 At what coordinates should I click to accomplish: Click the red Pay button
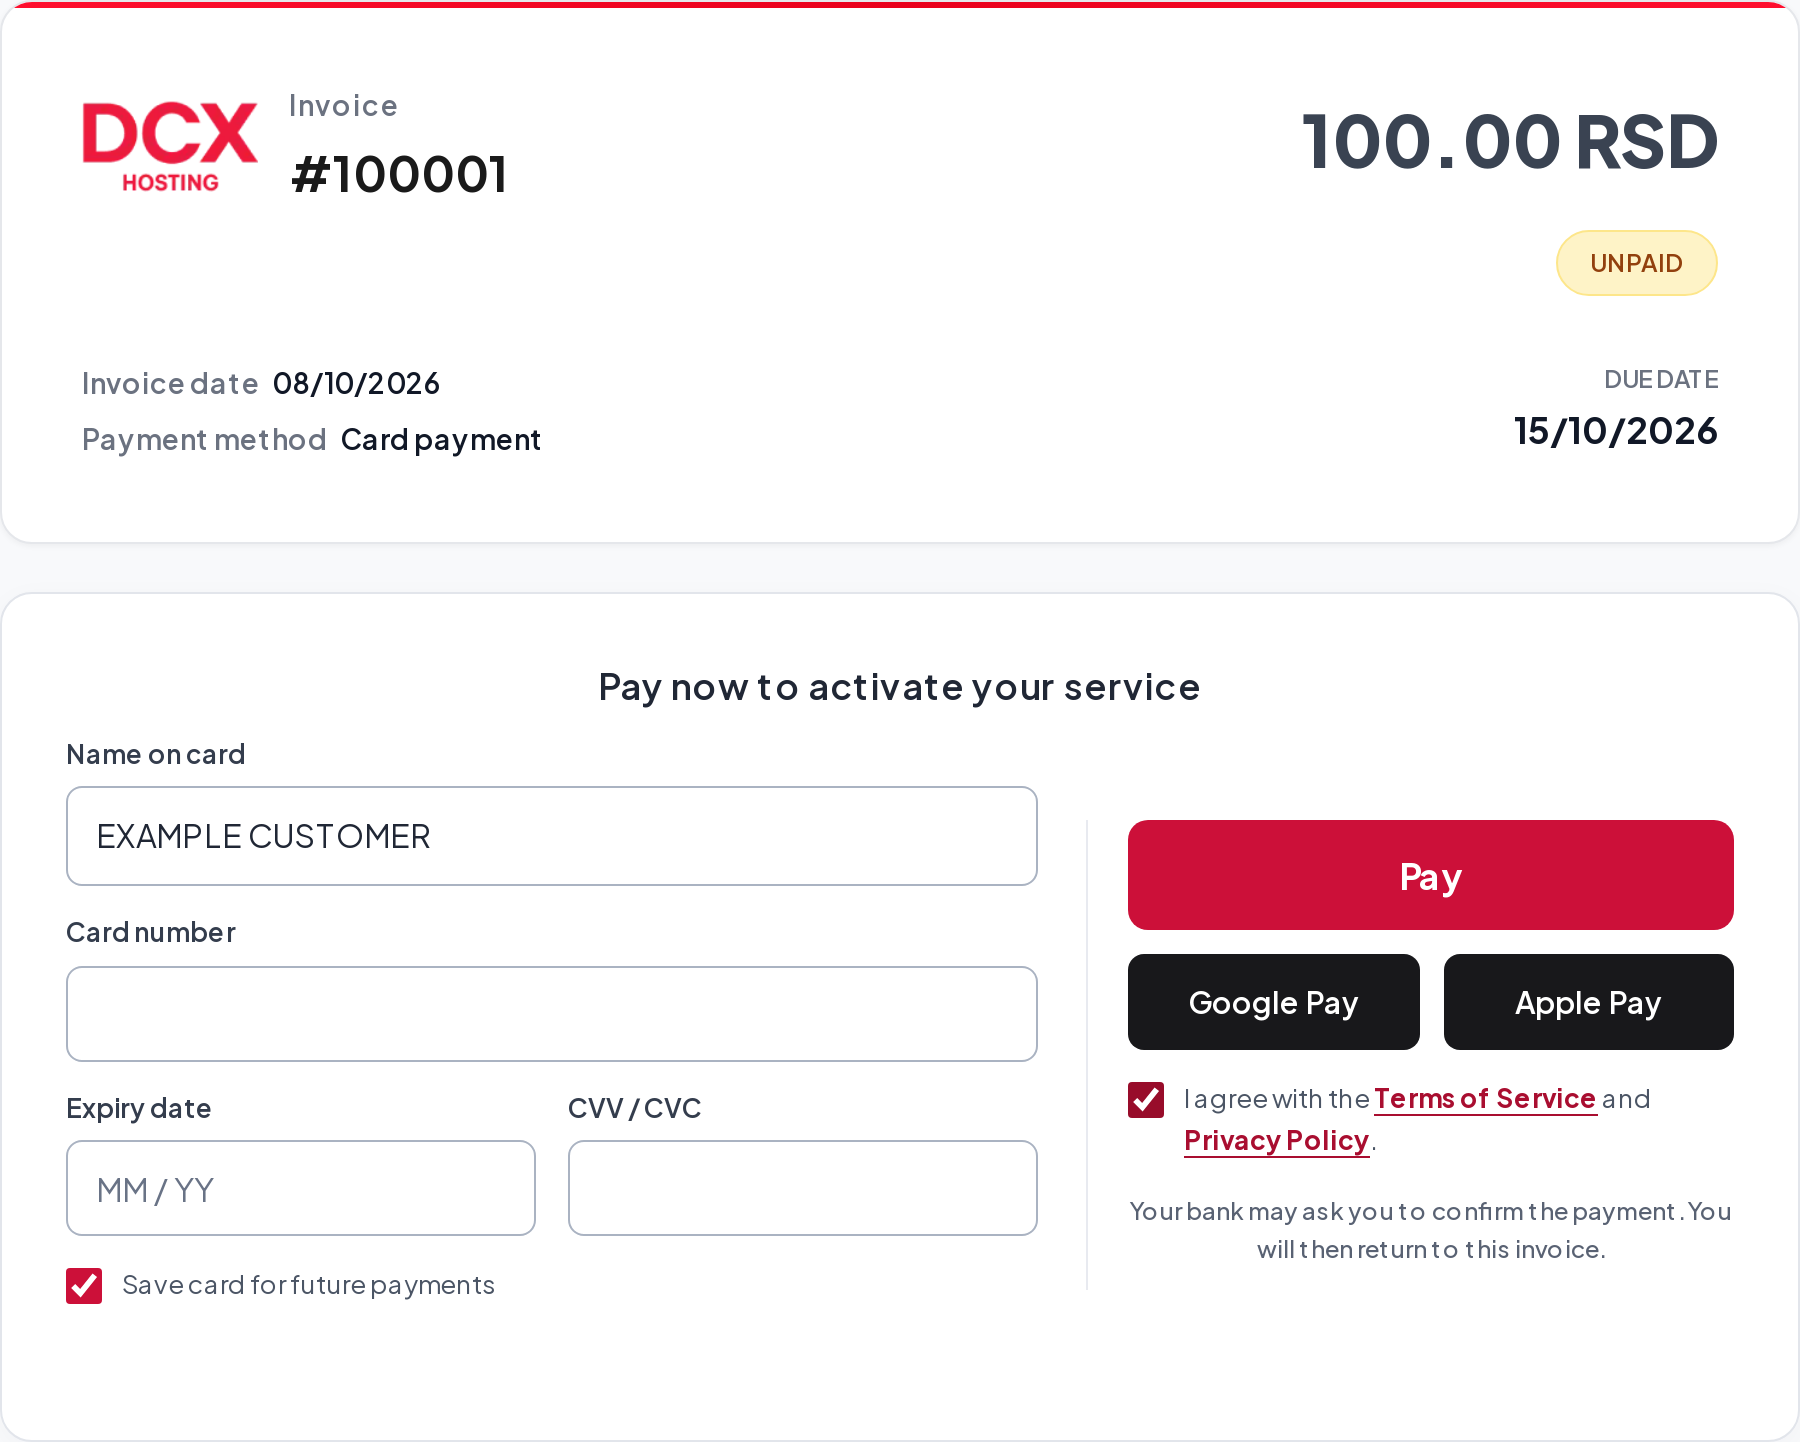click(x=1430, y=875)
